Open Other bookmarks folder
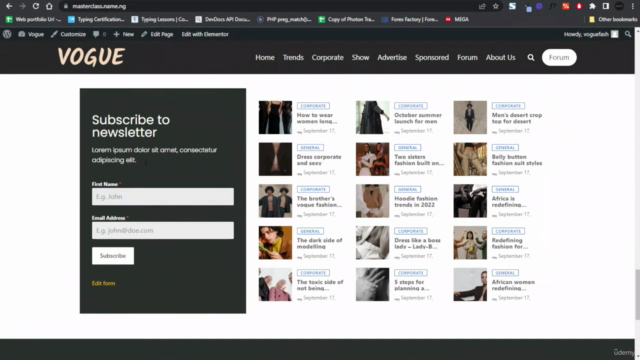Image resolution: width=640 pixels, height=360 pixels. 613,19
